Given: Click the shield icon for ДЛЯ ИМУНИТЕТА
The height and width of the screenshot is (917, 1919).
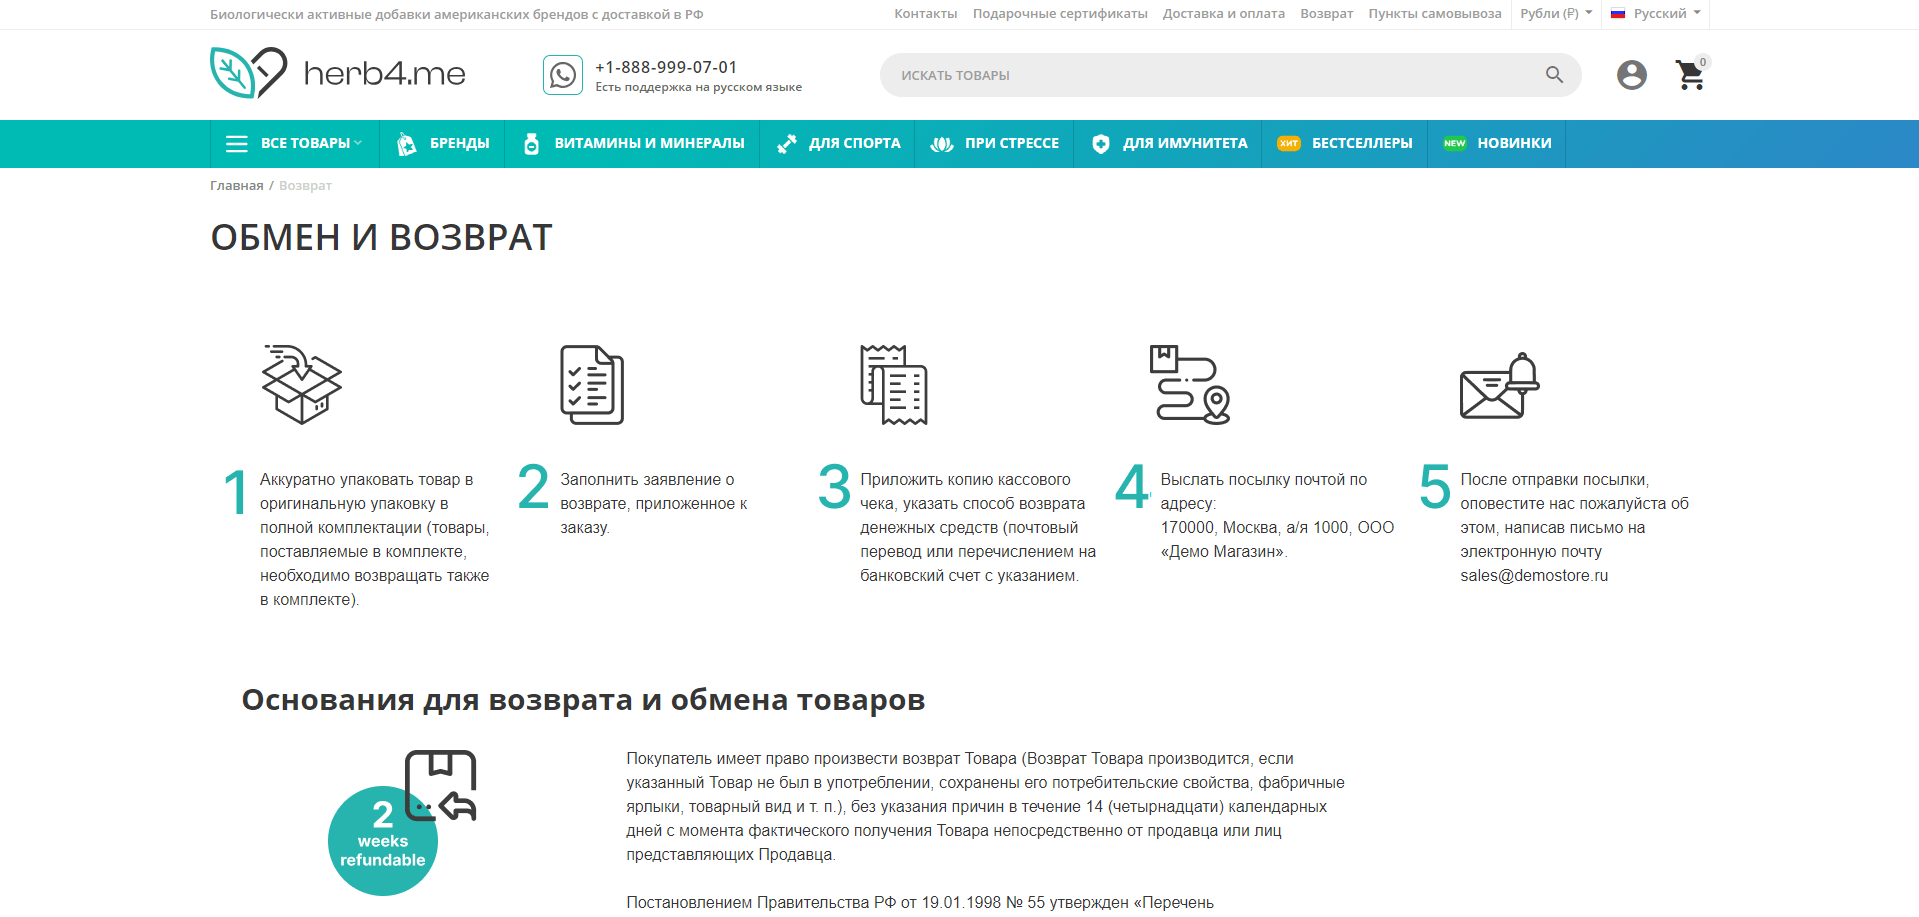Looking at the screenshot, I should [1100, 143].
